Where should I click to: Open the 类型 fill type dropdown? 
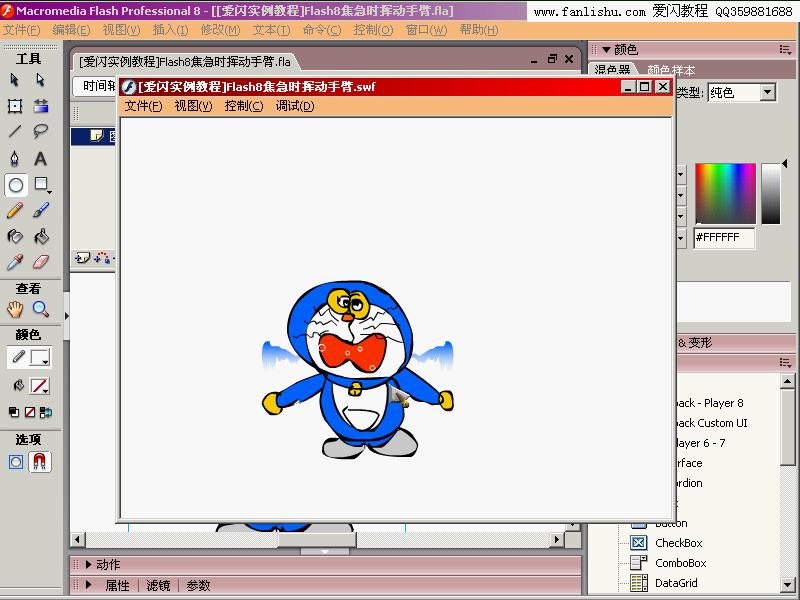[767, 93]
